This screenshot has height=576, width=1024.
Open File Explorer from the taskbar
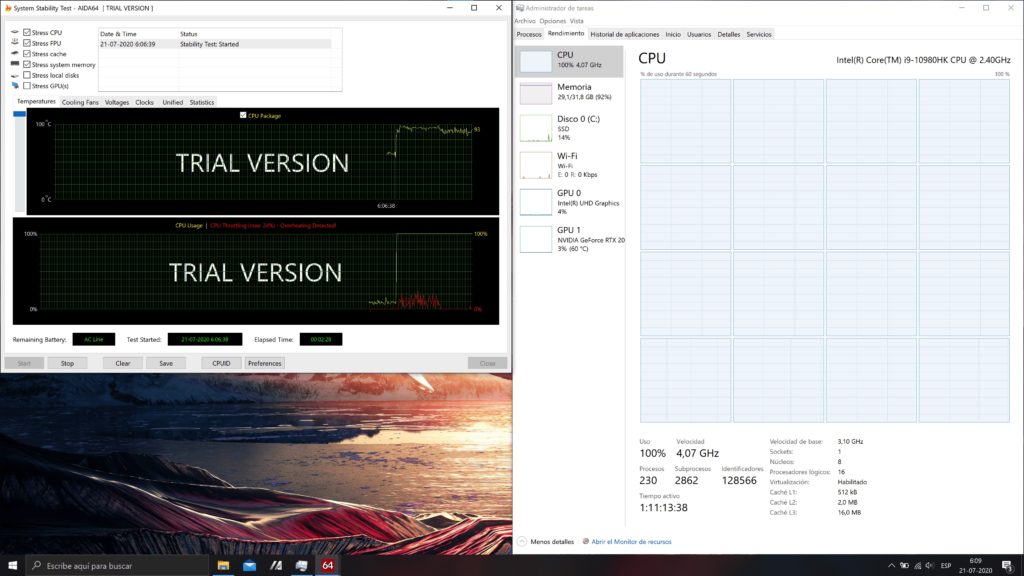pos(224,566)
